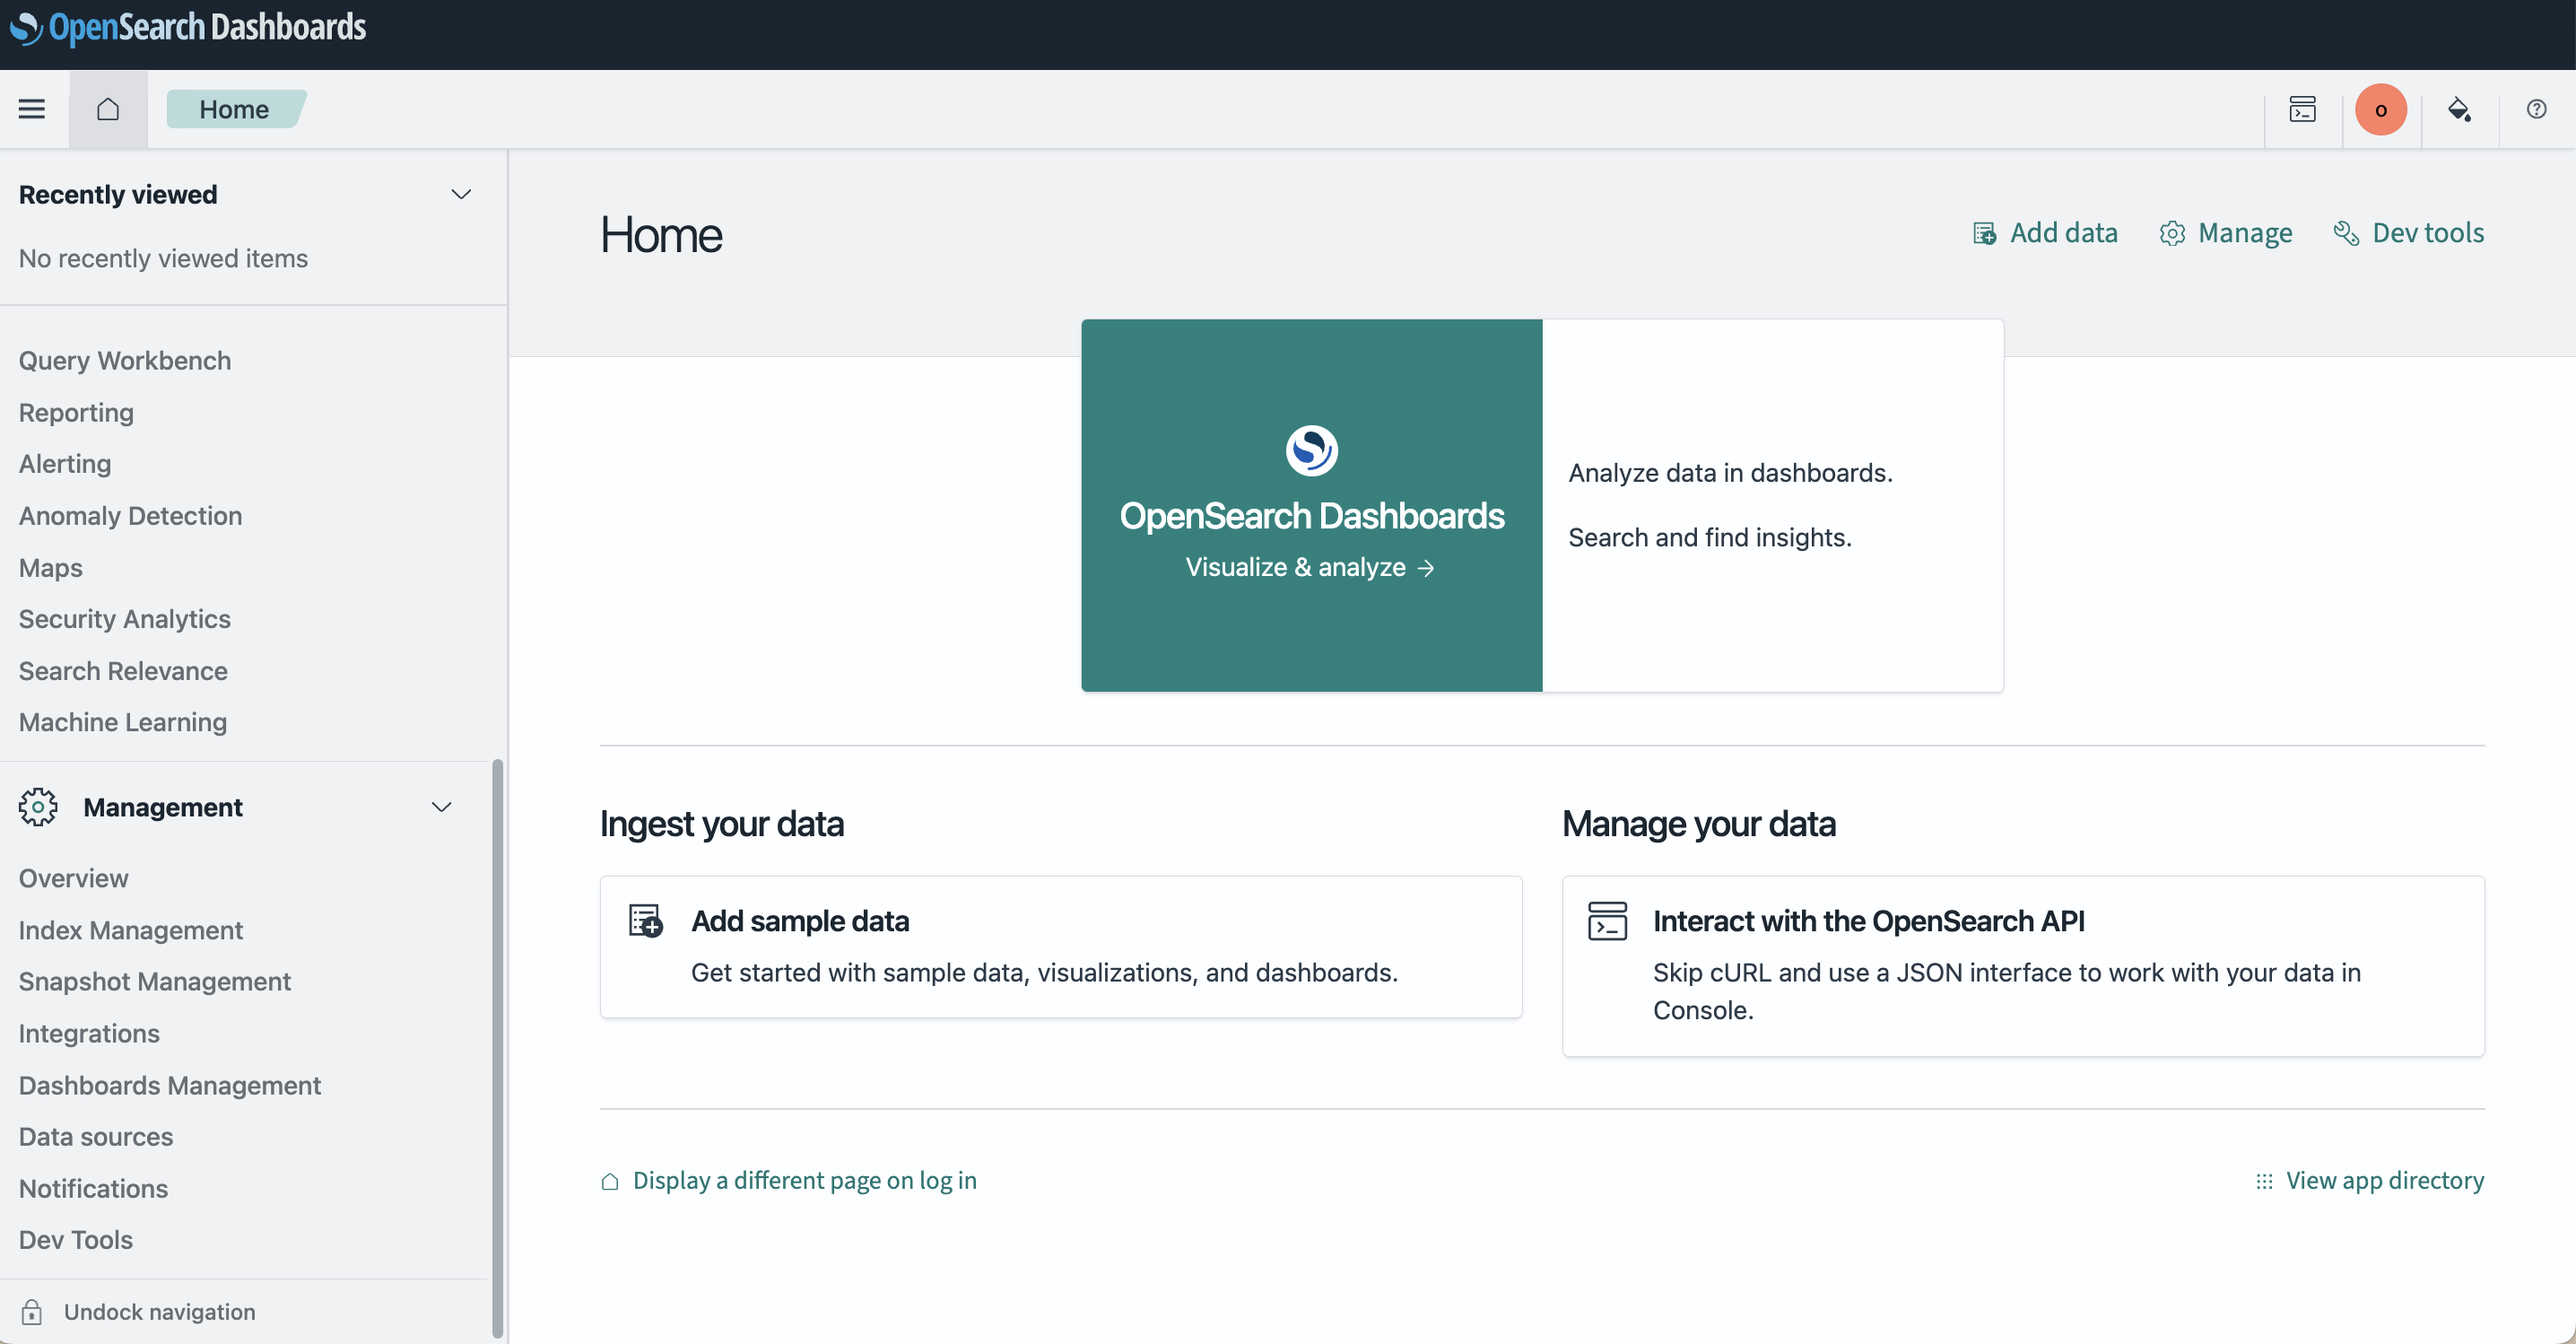Click the orange user avatar icon
2576x1344 pixels.
pos(2381,110)
